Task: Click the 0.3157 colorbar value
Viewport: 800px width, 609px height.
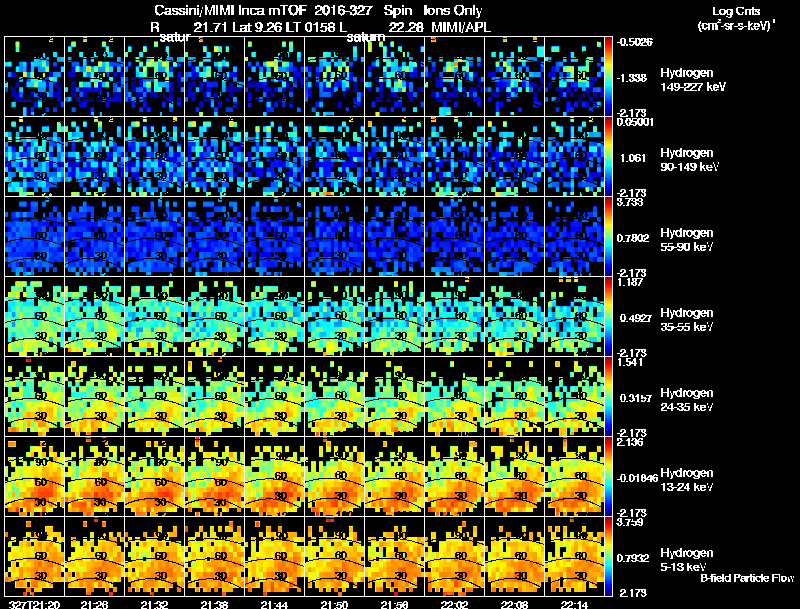Action: 636,398
